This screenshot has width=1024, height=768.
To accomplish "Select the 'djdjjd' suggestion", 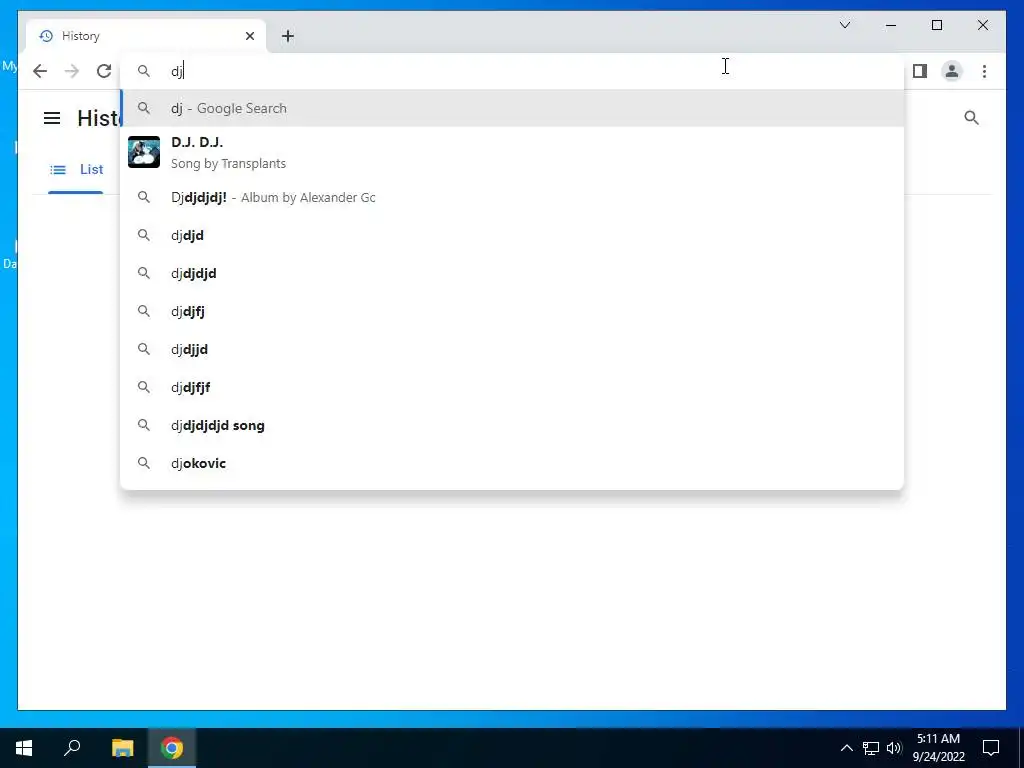I will tap(512, 349).
